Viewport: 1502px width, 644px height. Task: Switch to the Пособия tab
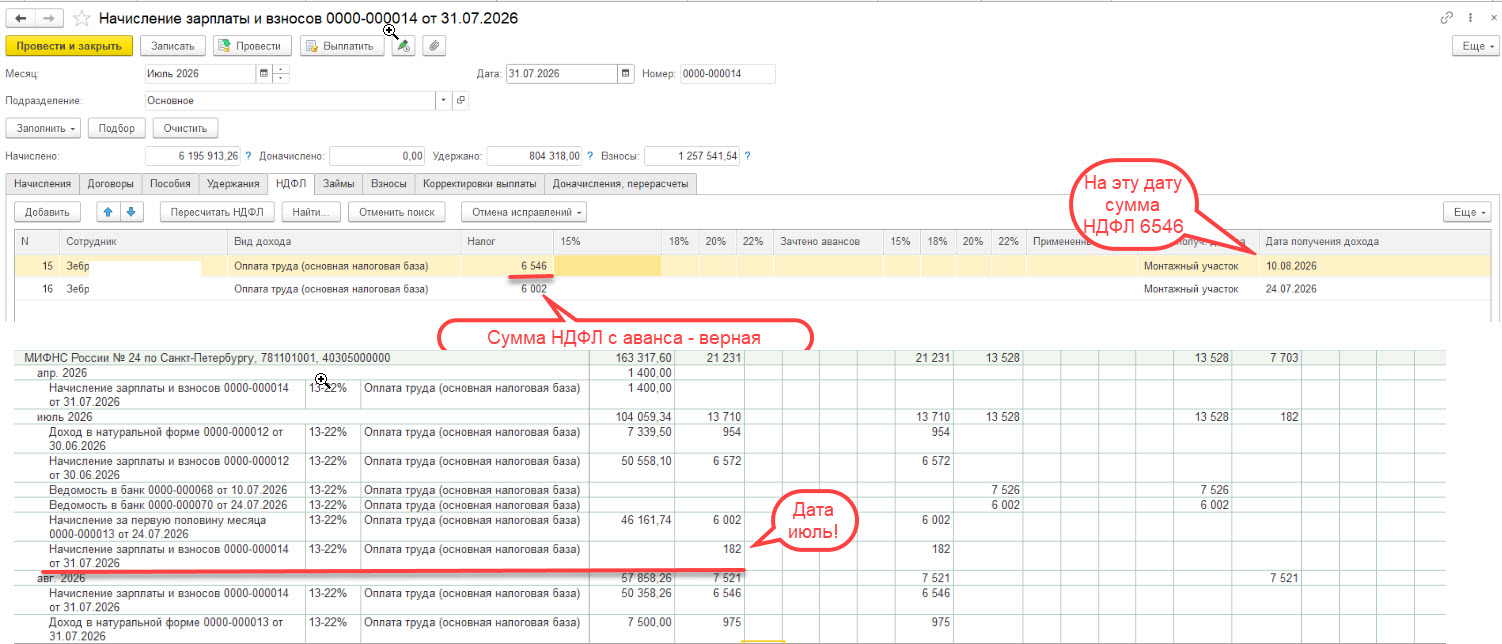[x=169, y=183]
